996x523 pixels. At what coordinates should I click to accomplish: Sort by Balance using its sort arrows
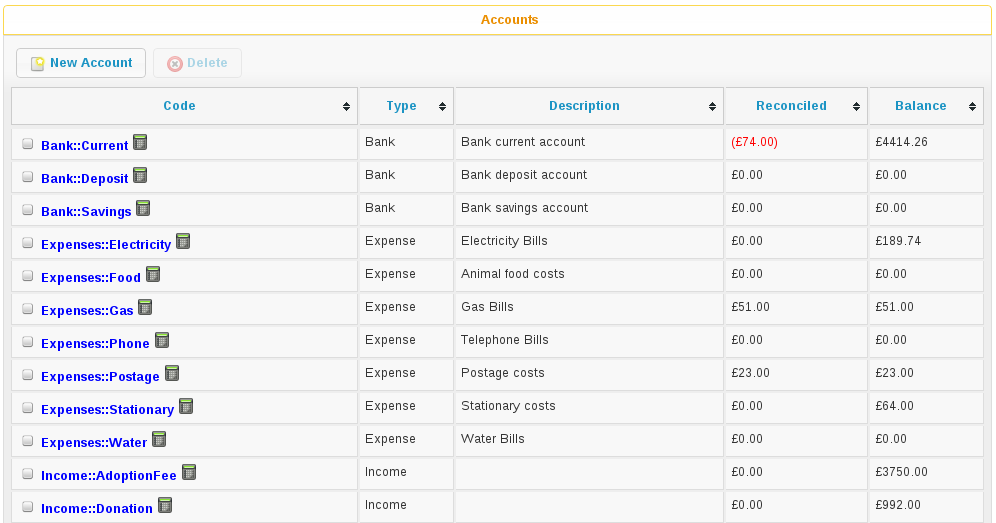click(971, 107)
